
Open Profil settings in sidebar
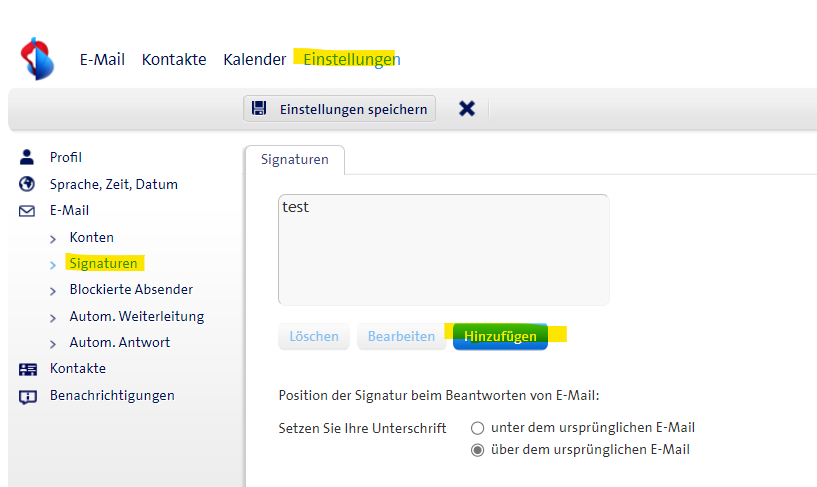click(66, 157)
